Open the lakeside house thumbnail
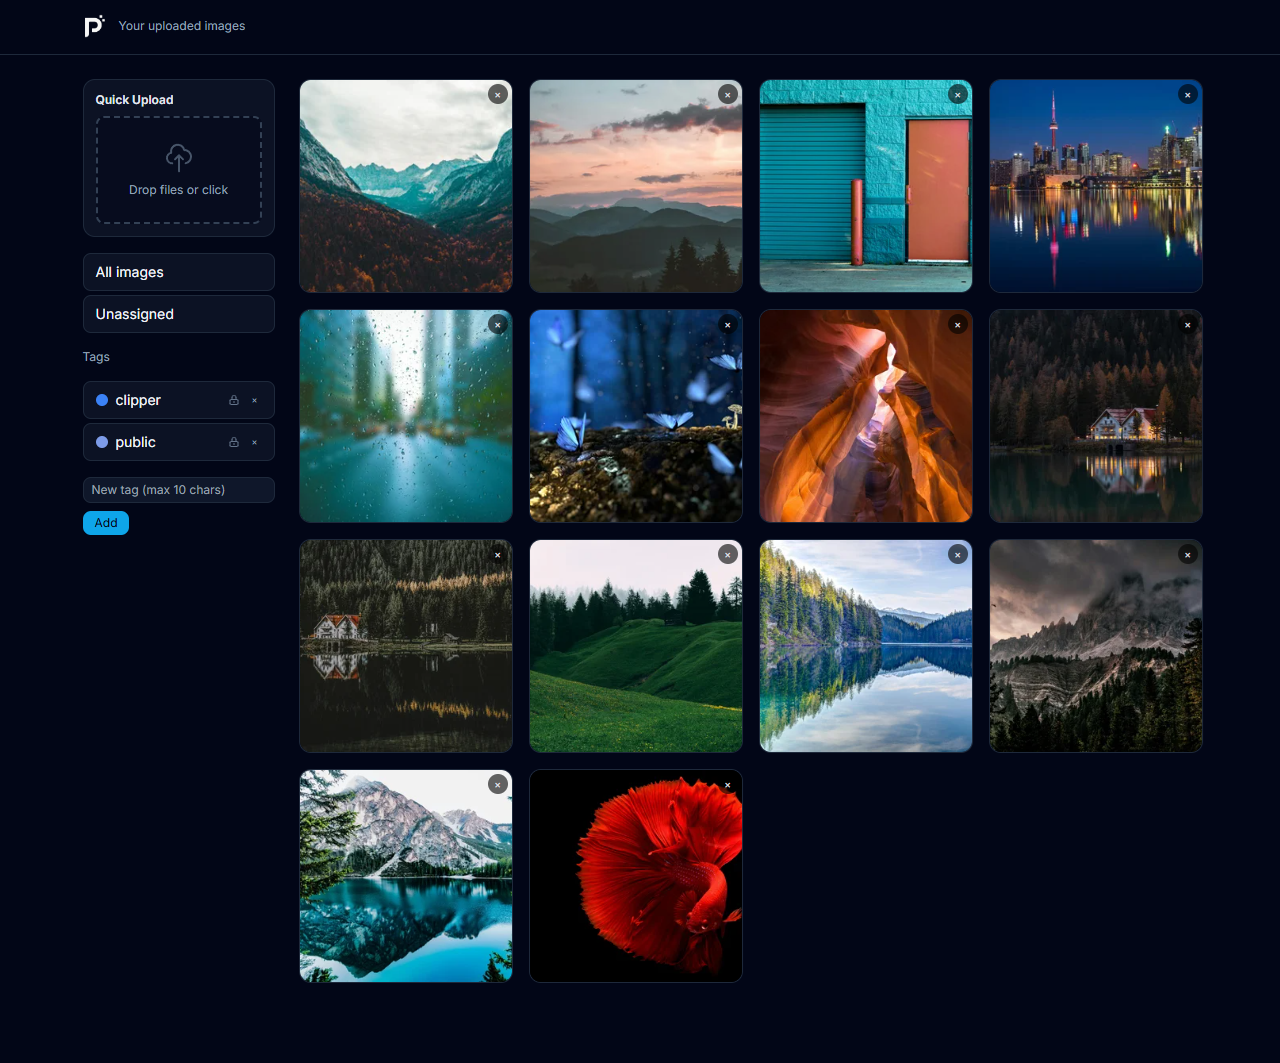 click(x=1095, y=416)
